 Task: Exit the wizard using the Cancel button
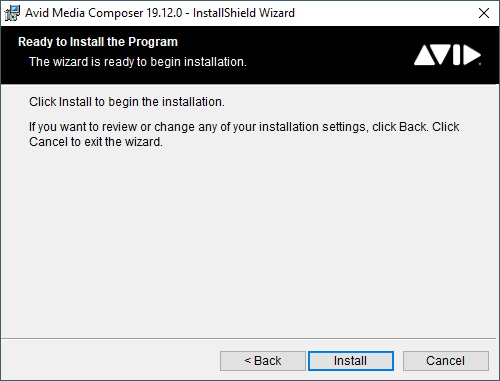point(446,361)
